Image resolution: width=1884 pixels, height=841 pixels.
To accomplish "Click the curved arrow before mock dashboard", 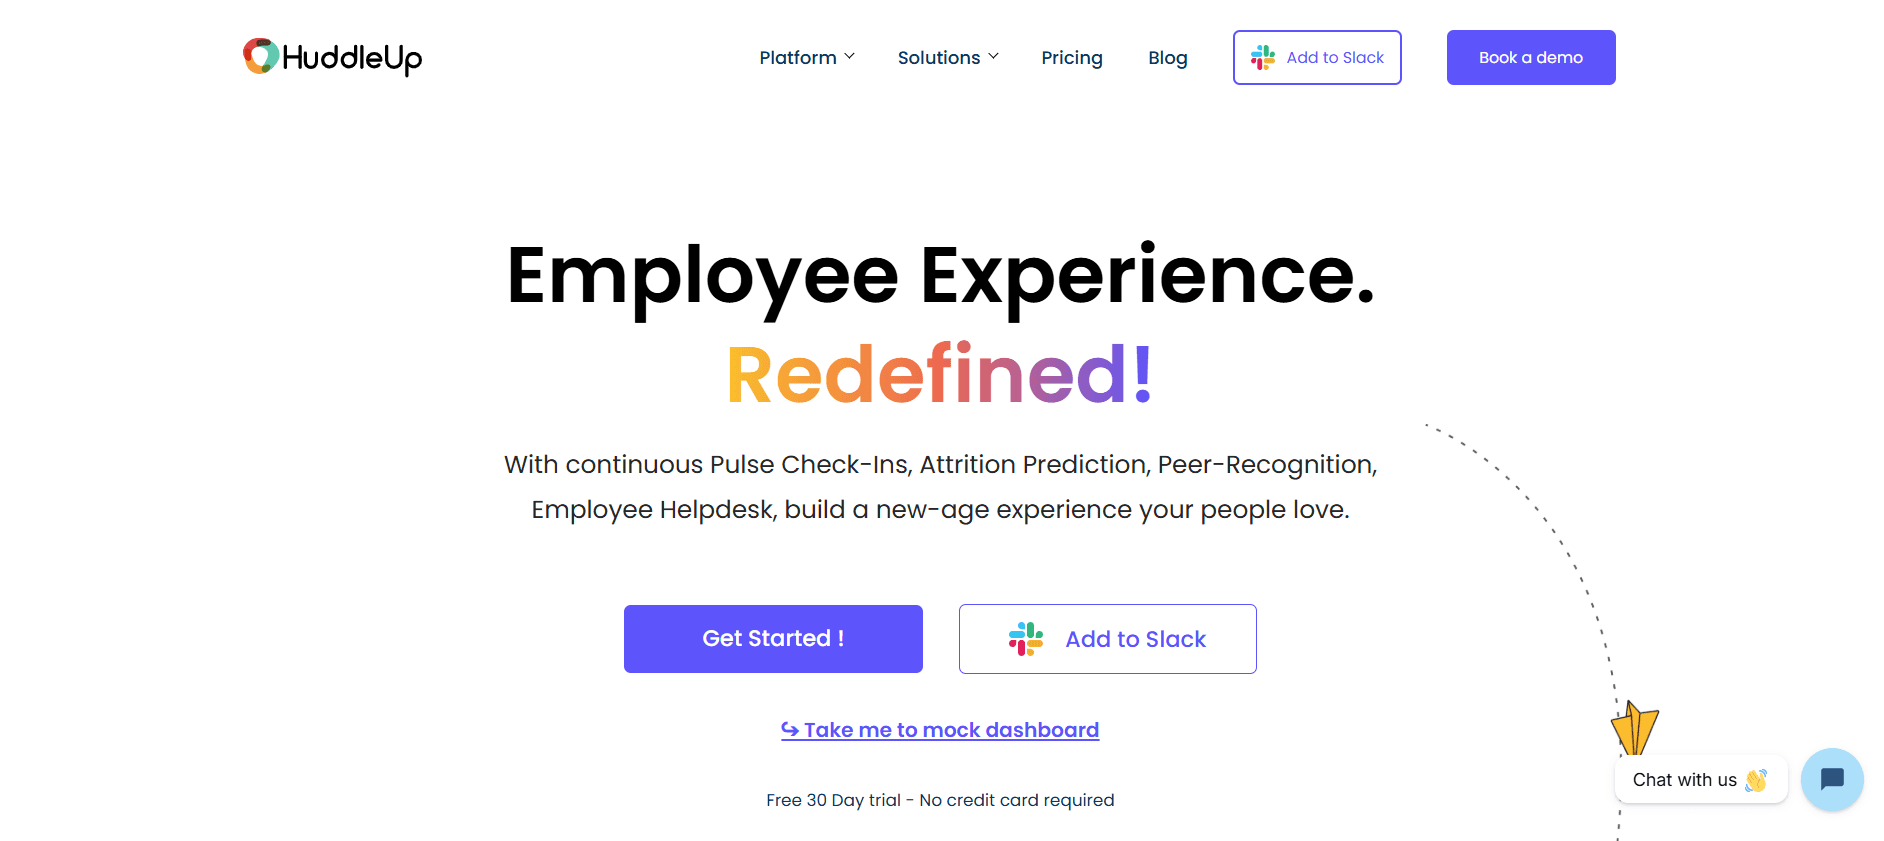I will tap(790, 730).
